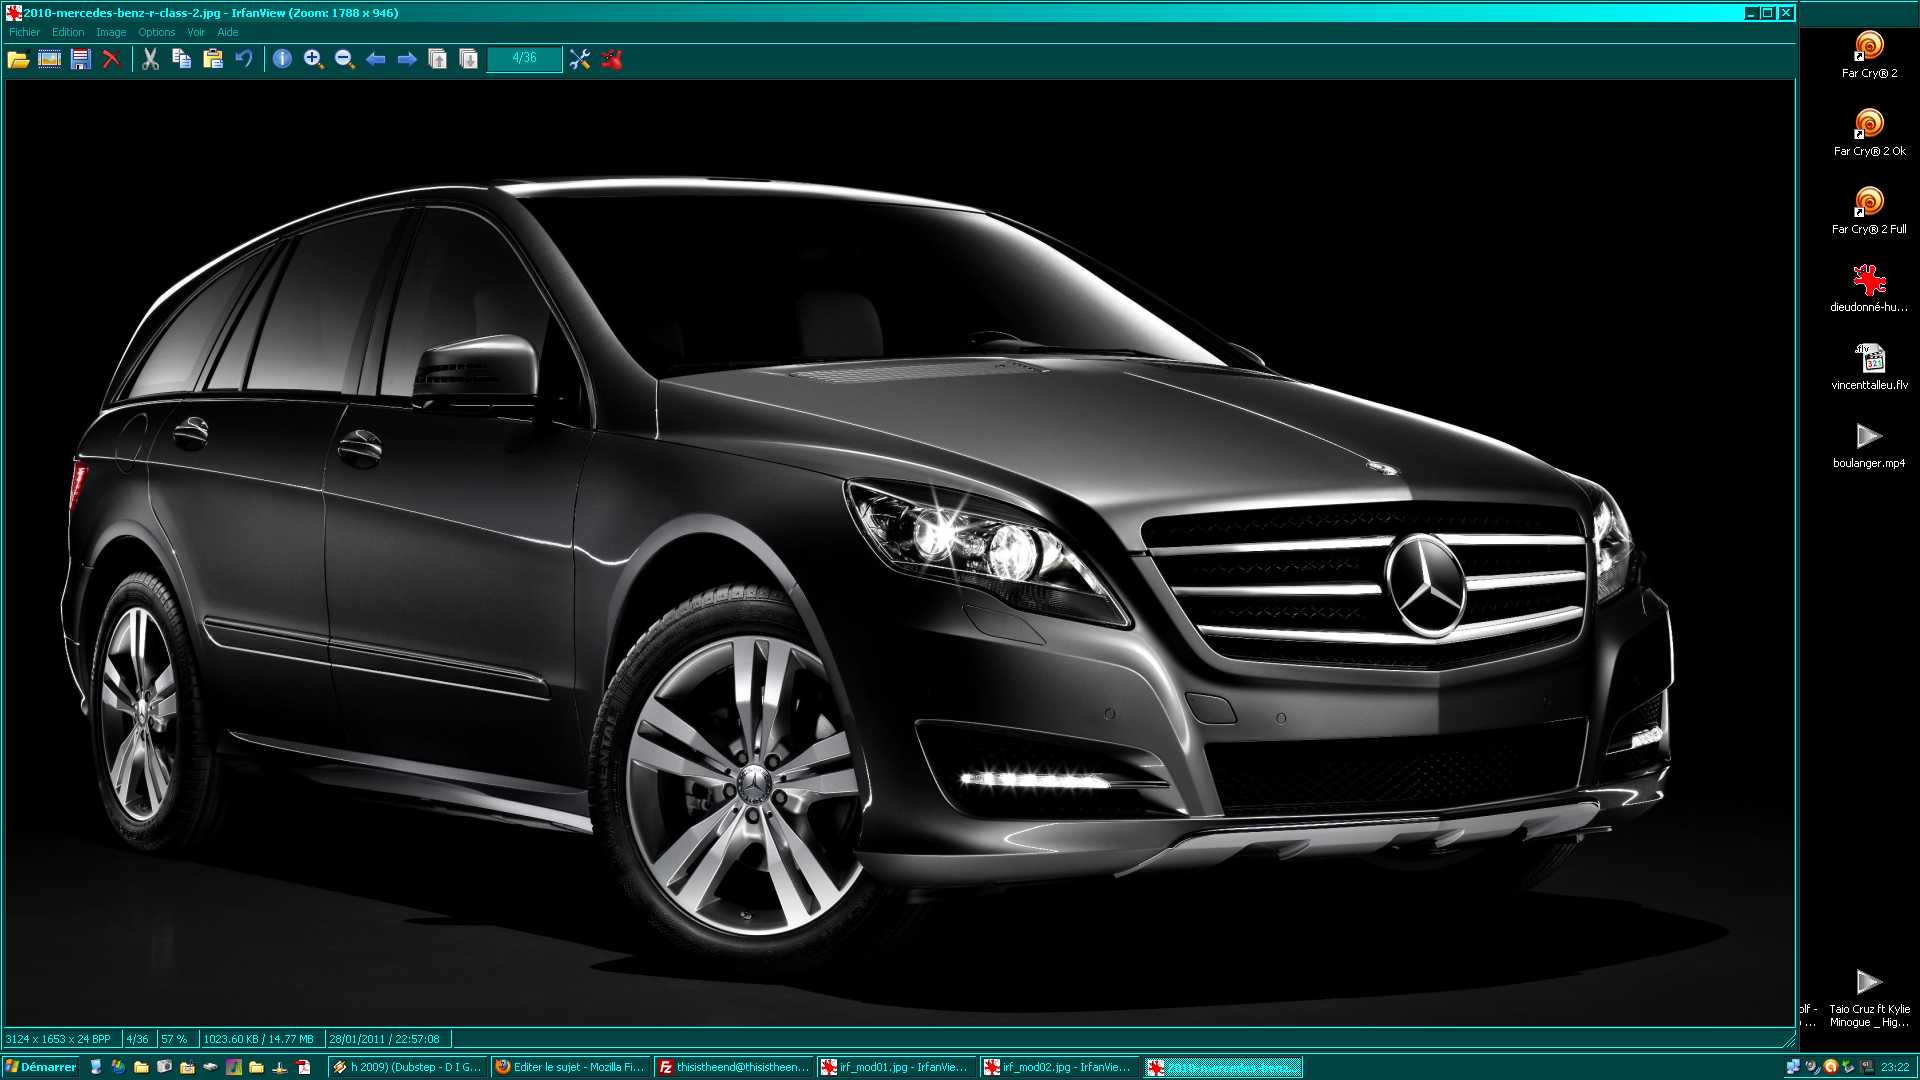Click the 4/36 image counter field
This screenshot has width=1920, height=1080.
pos(524,58)
